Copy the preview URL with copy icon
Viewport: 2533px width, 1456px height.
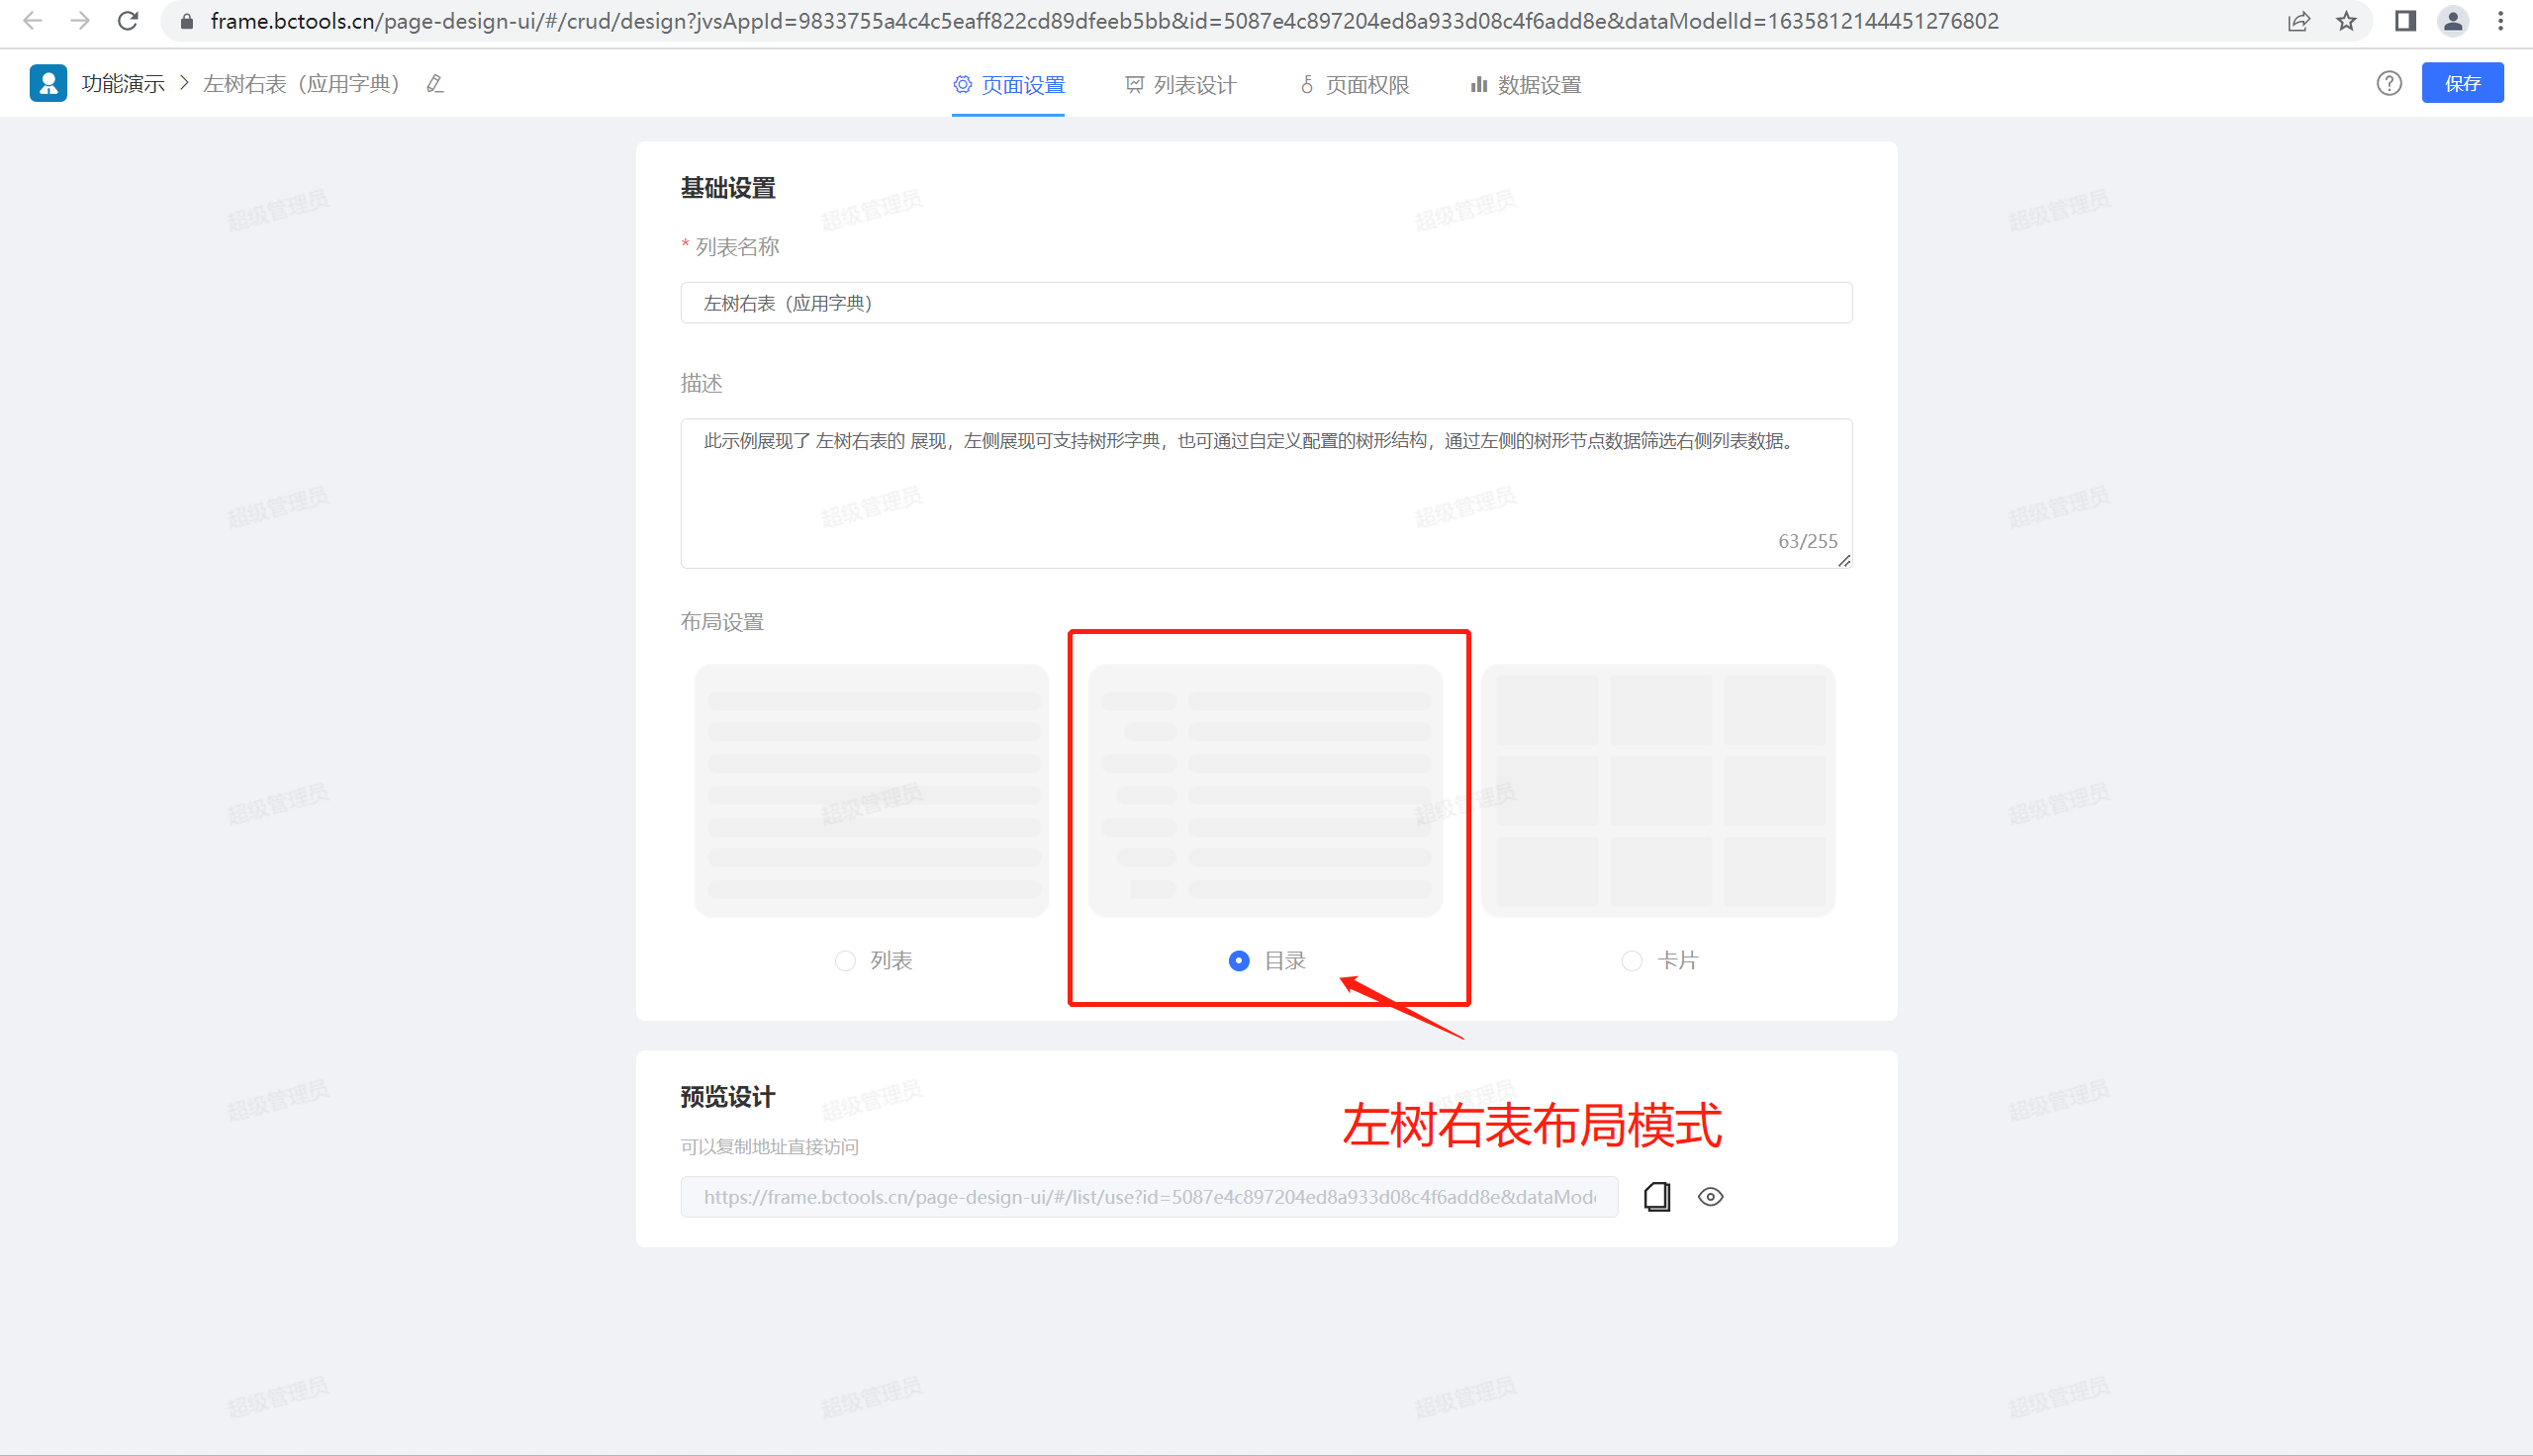1657,1197
